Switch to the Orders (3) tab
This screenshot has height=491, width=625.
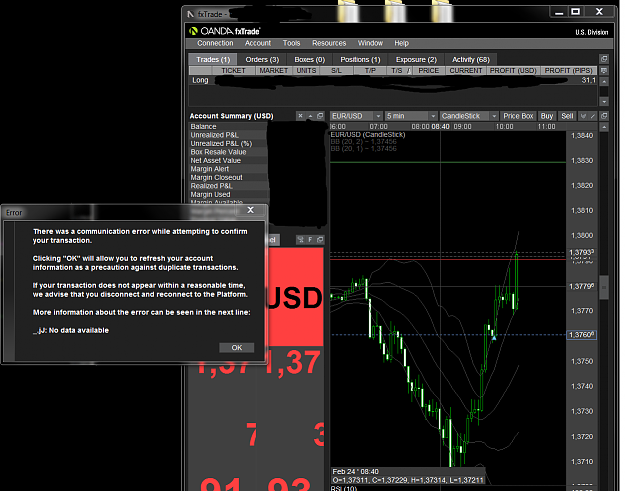[x=262, y=59]
